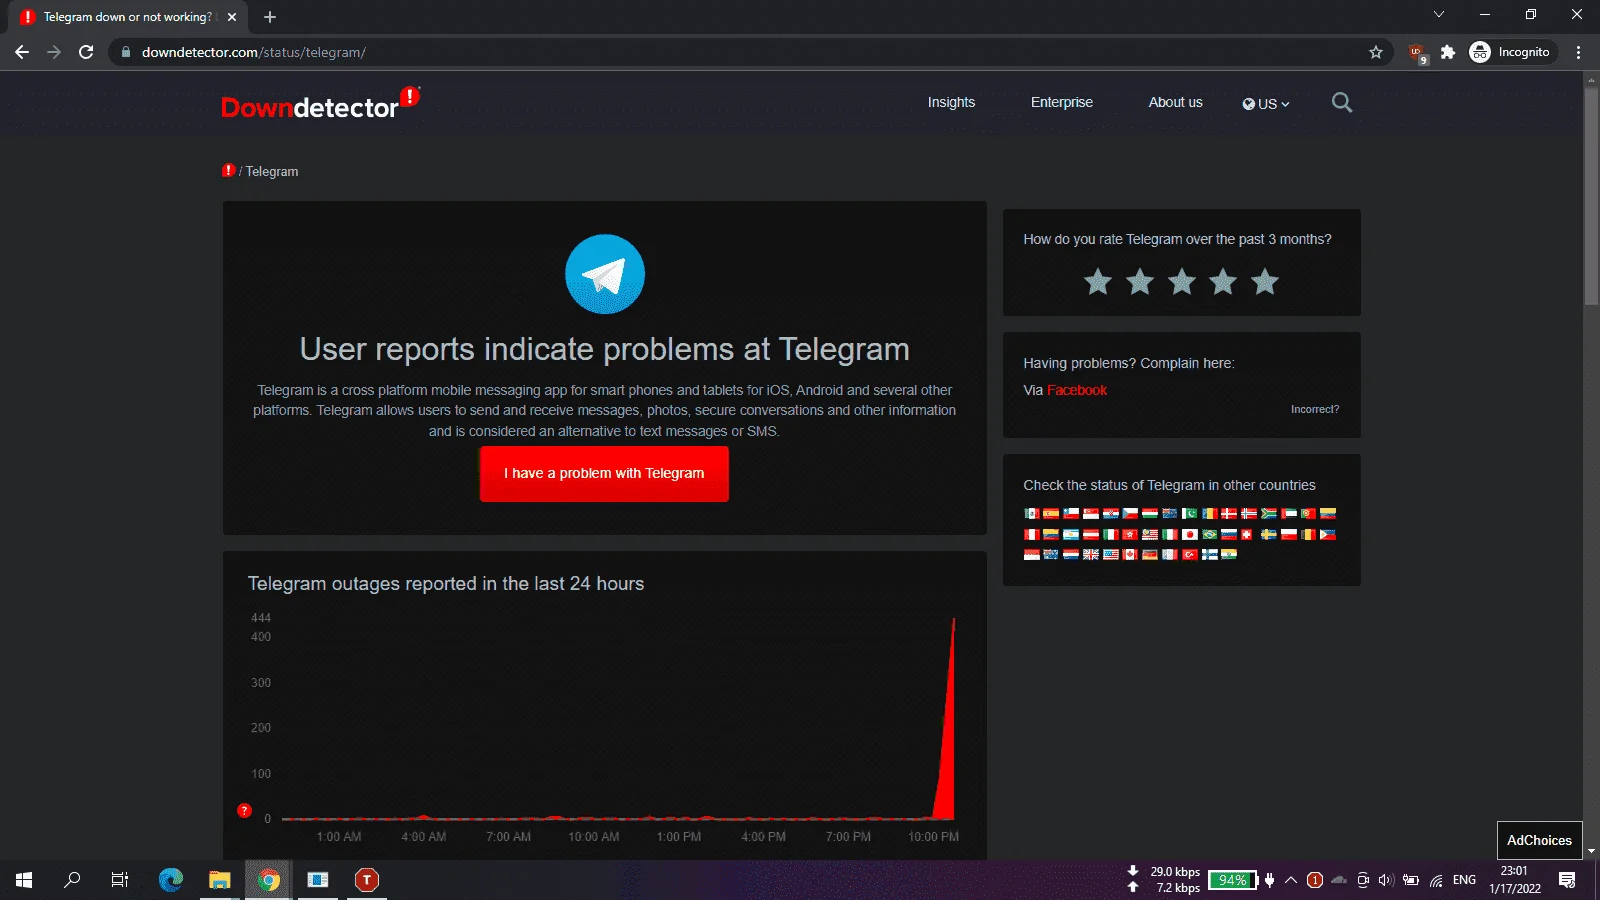Image resolution: width=1600 pixels, height=900 pixels.
Task: Go to About us
Action: [x=1175, y=102]
